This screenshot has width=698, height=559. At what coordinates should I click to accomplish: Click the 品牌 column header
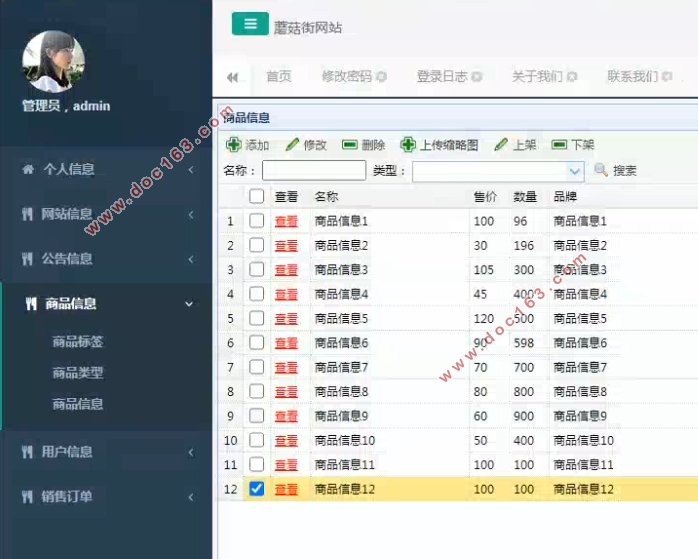[x=565, y=196]
